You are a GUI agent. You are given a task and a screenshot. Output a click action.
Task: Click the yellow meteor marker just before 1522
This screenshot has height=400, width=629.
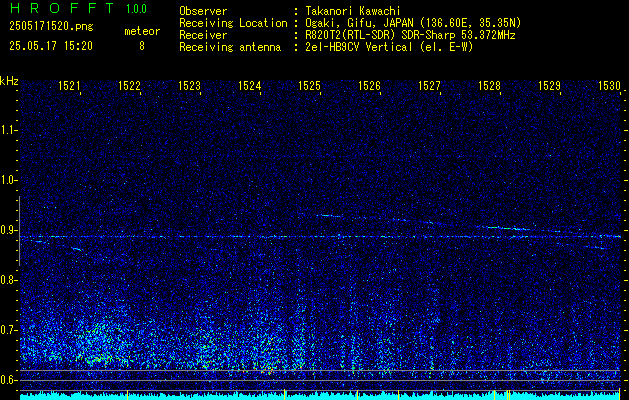pyautogui.click(x=127, y=394)
